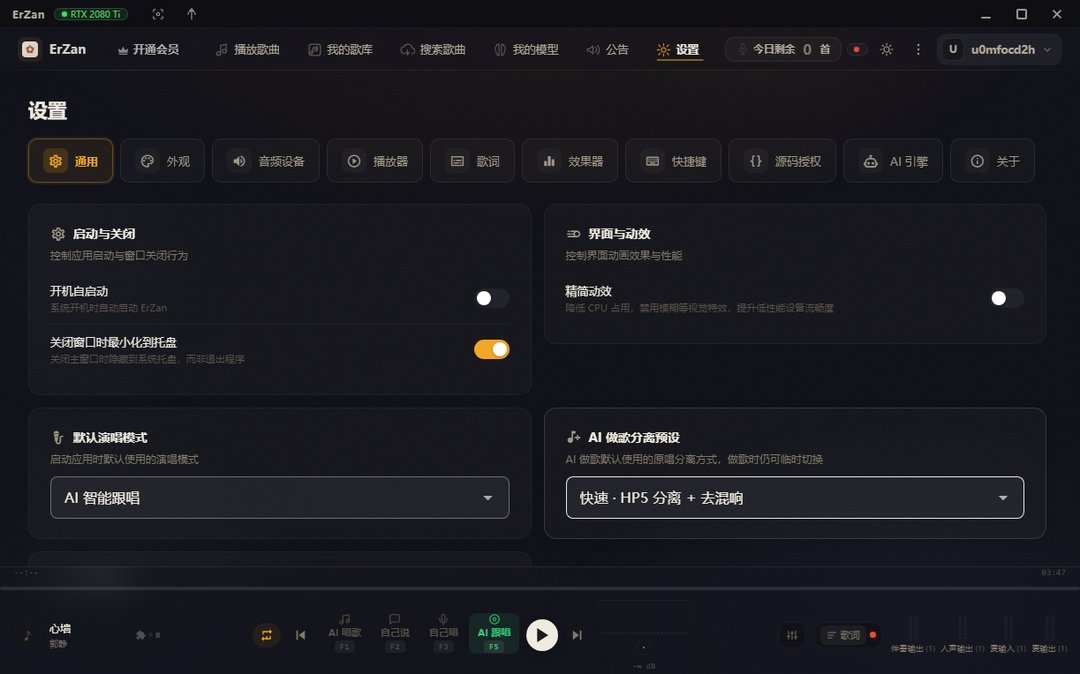
Task: Switch to AI 唱歌 mode (F1)
Action: pos(344,633)
